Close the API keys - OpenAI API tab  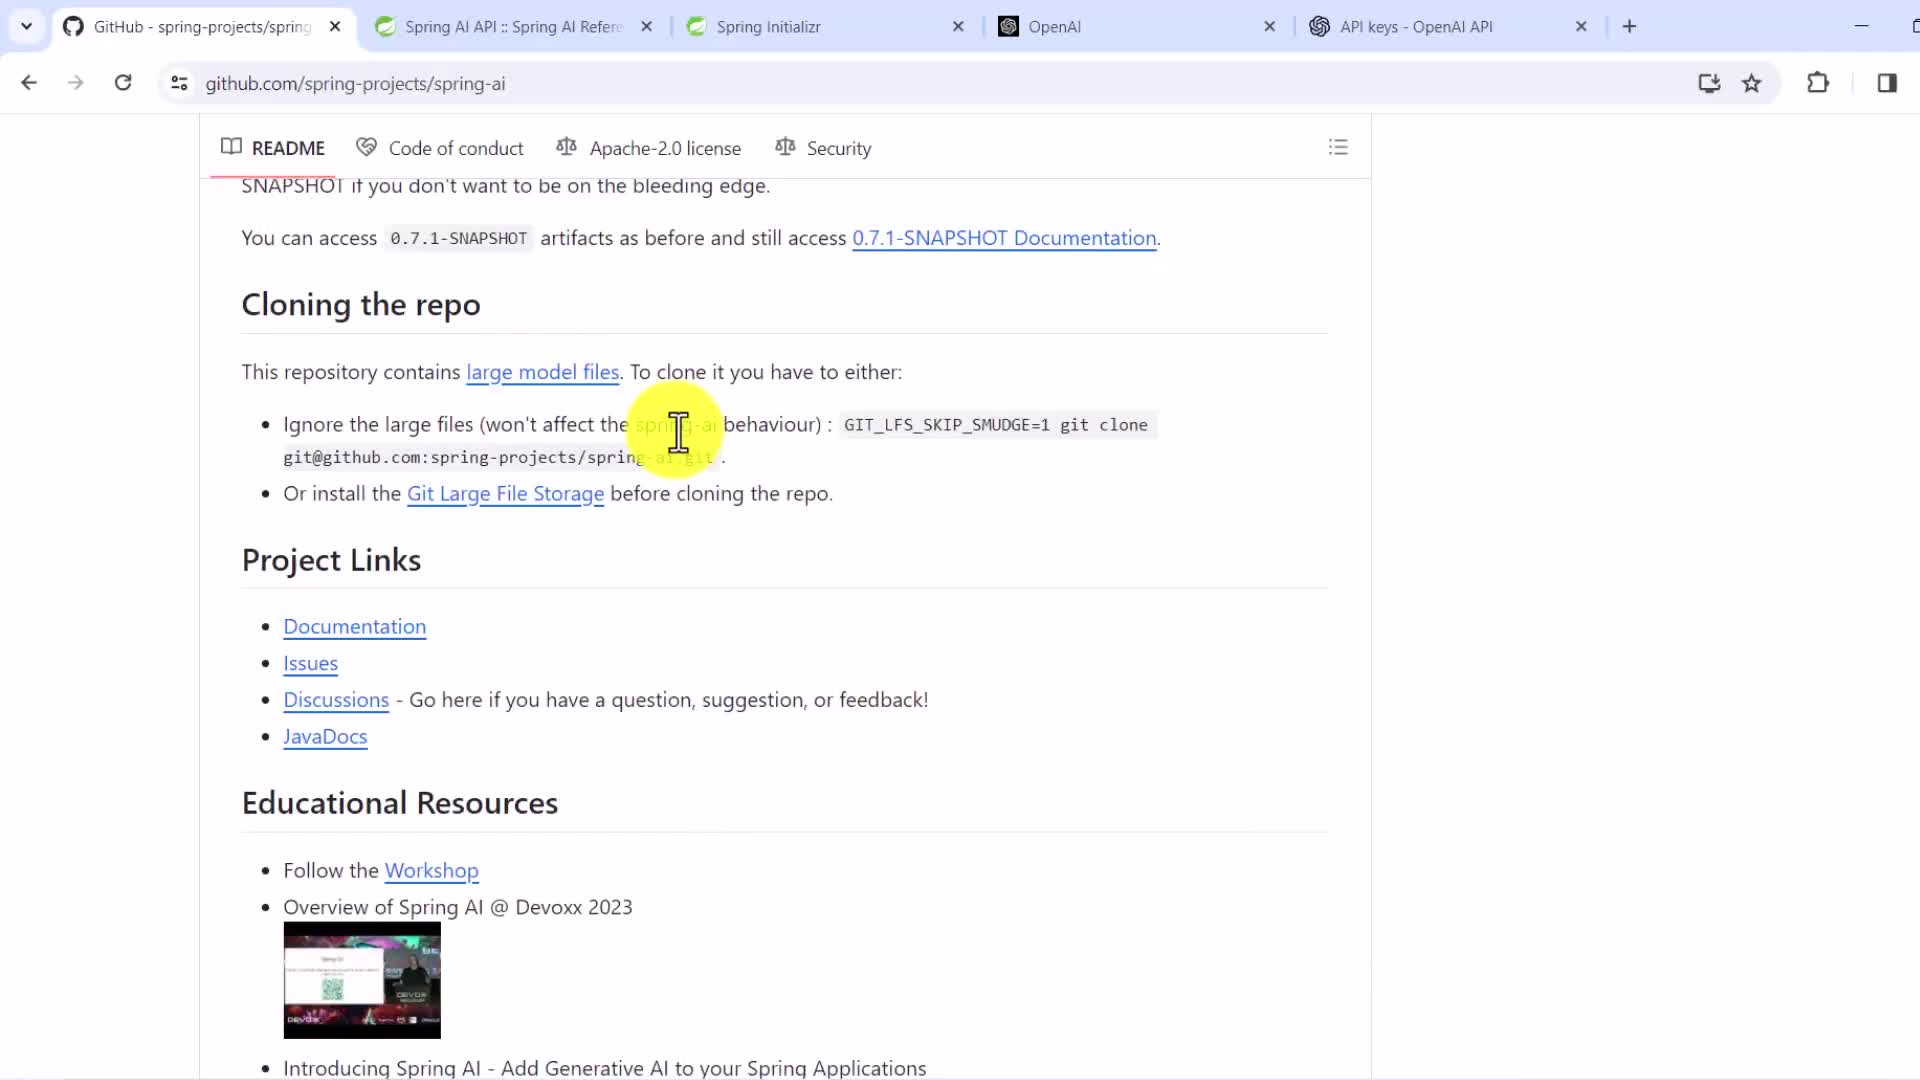point(1581,27)
